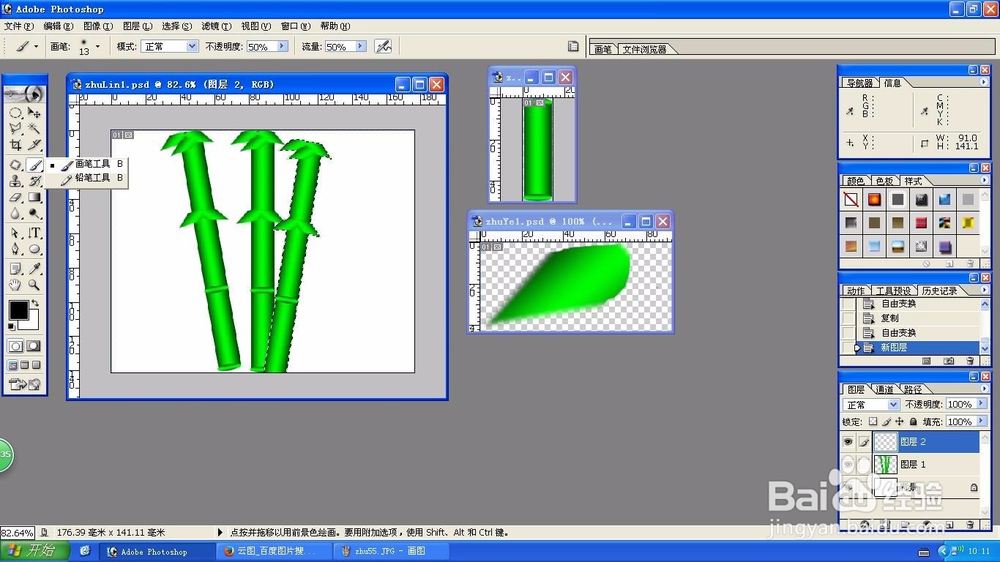Select the Move tool
Image resolution: width=1000 pixels, height=562 pixels.
[x=34, y=113]
